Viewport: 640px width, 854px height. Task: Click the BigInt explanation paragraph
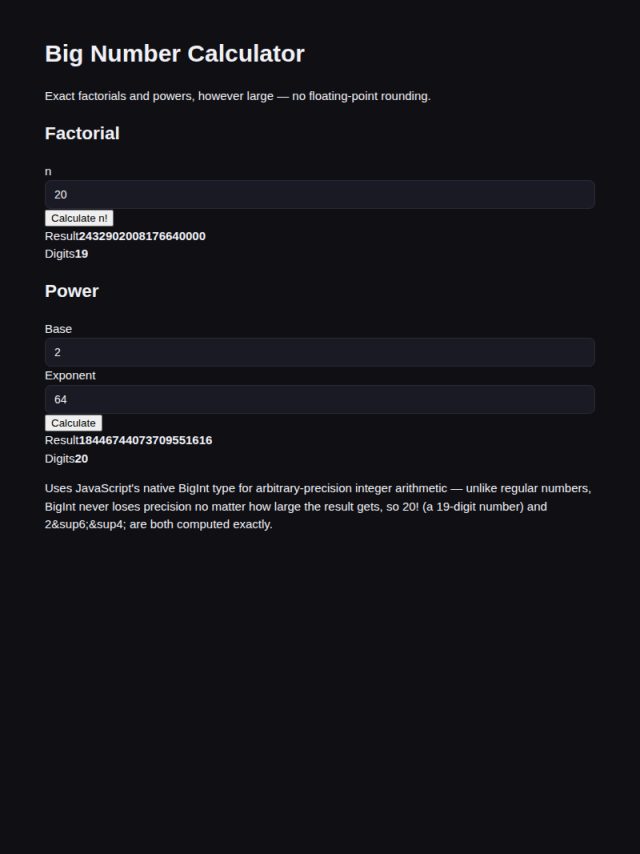[318, 506]
